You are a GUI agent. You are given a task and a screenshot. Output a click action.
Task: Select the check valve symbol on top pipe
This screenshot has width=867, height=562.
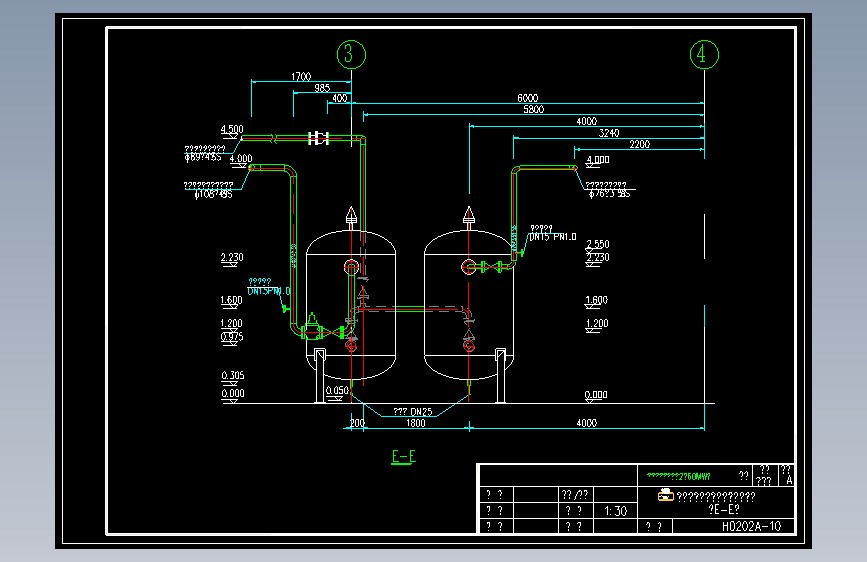click(318, 138)
